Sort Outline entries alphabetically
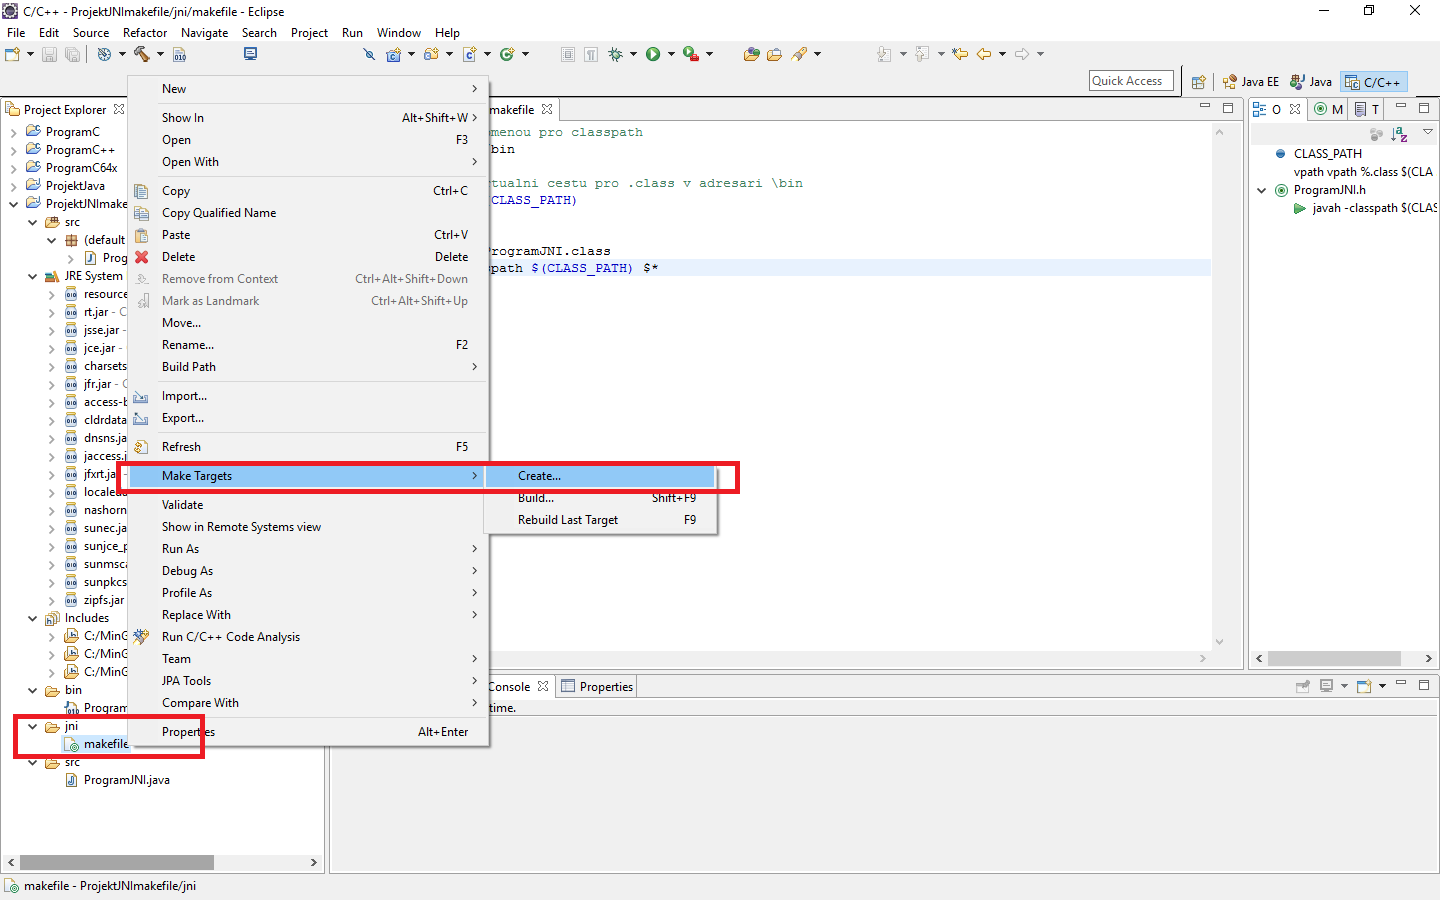The image size is (1440, 900). 1398,133
